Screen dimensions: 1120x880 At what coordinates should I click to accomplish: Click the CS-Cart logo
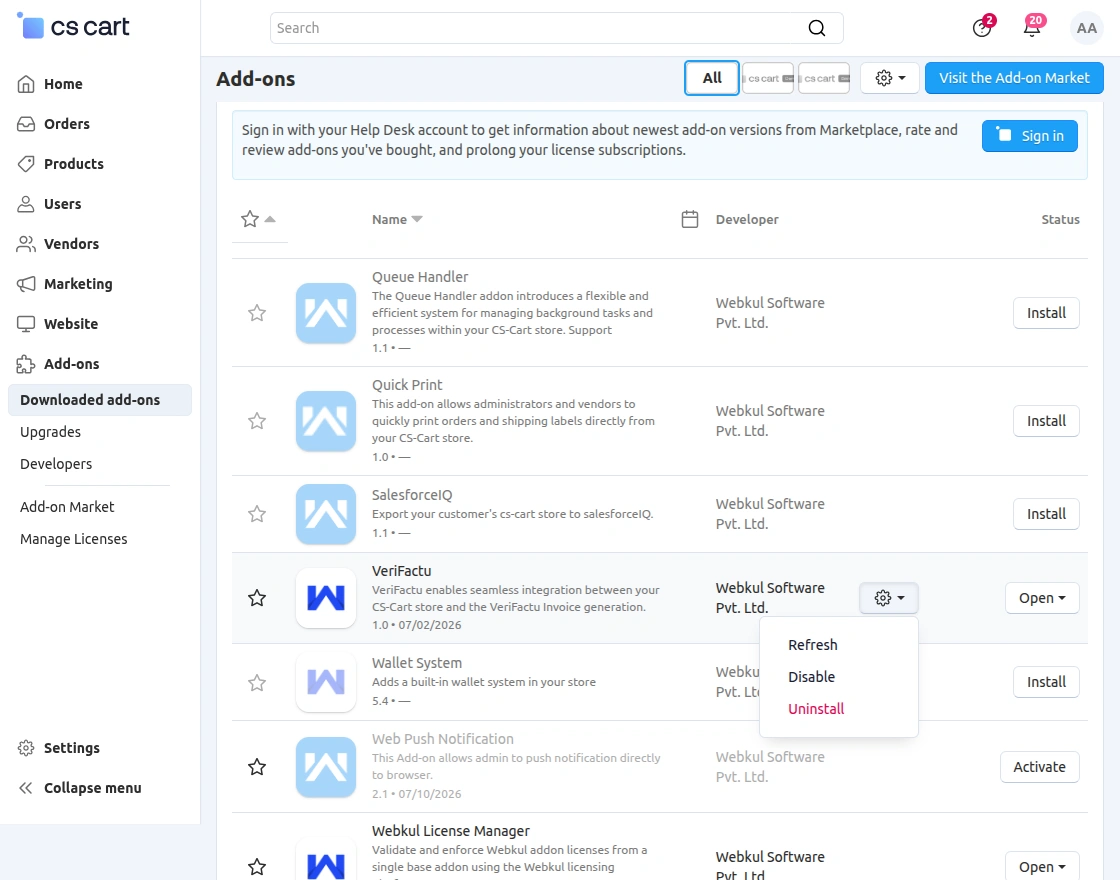[73, 27]
